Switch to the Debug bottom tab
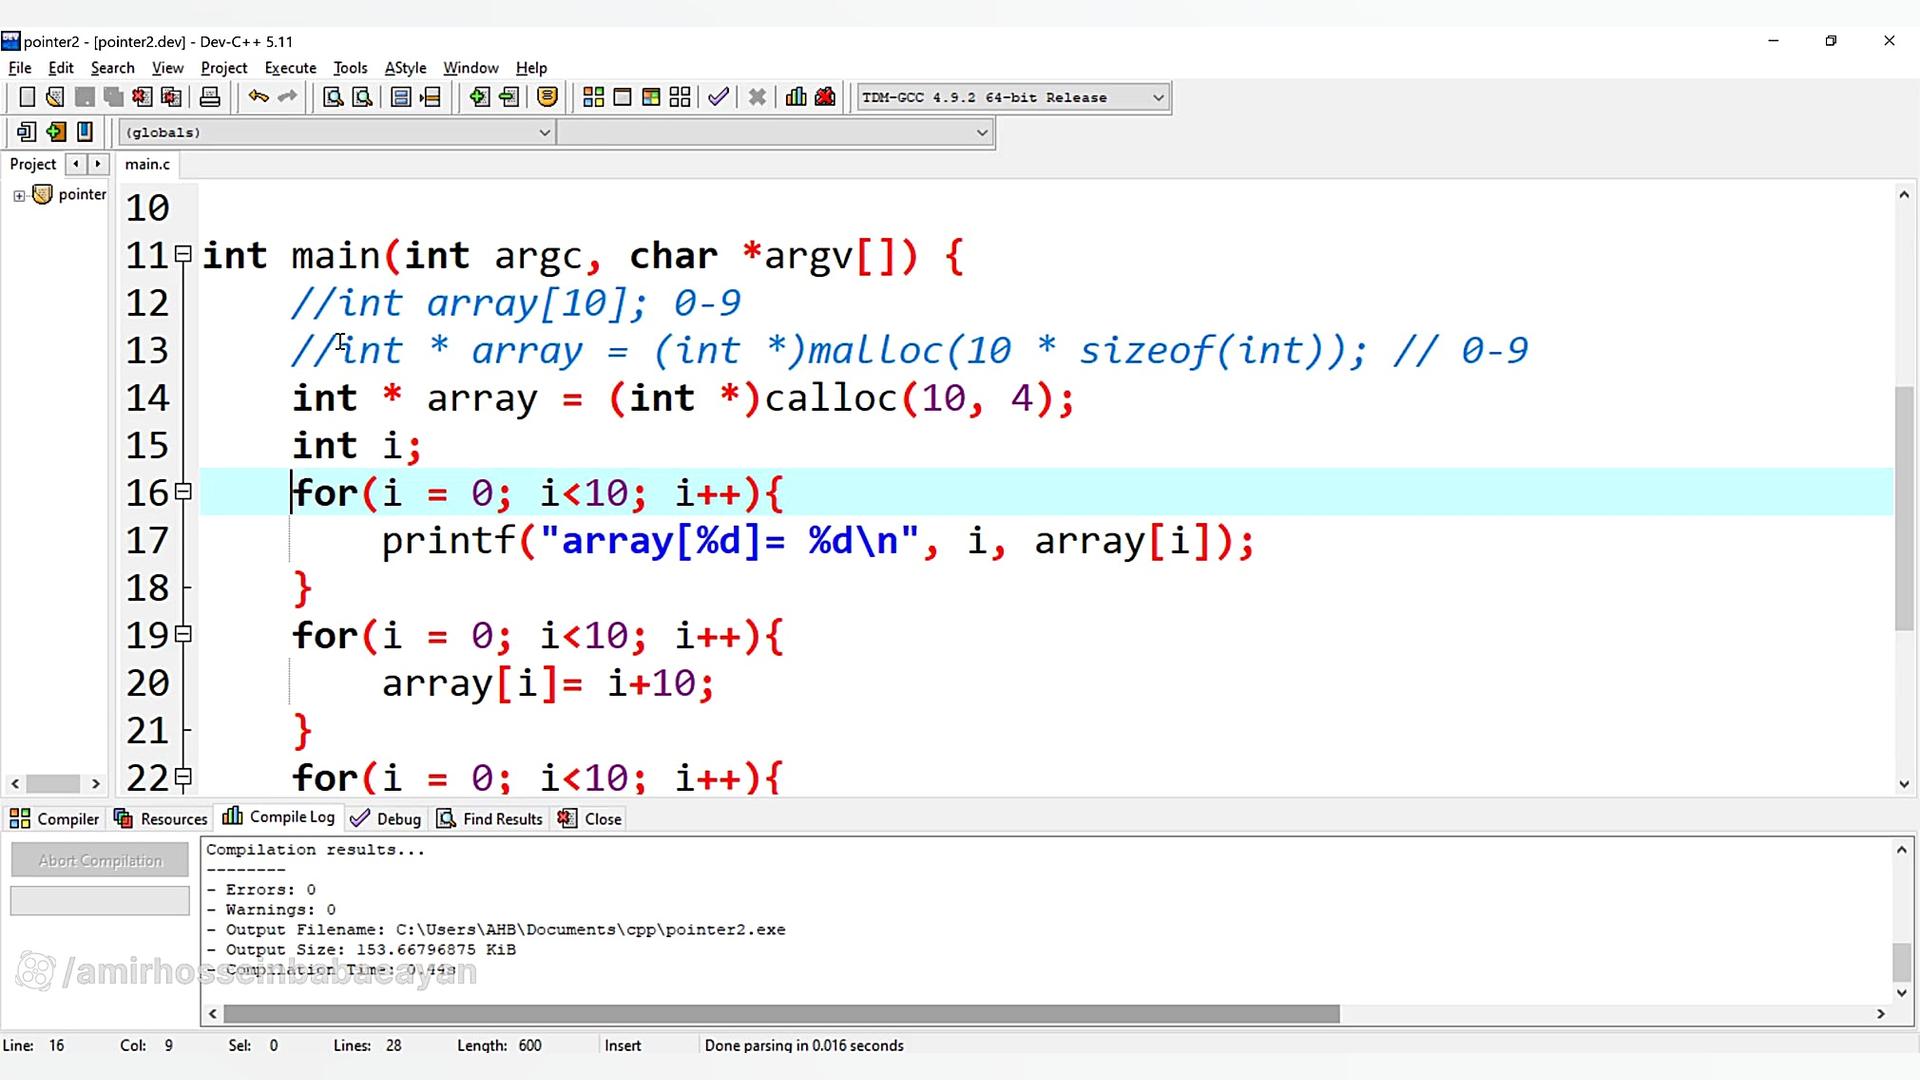The height and width of the screenshot is (1080, 1920). (387, 819)
